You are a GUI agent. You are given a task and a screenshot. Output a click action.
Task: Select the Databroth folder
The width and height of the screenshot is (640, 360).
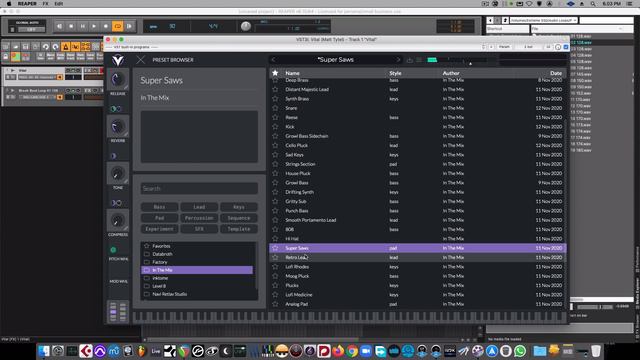click(197, 254)
